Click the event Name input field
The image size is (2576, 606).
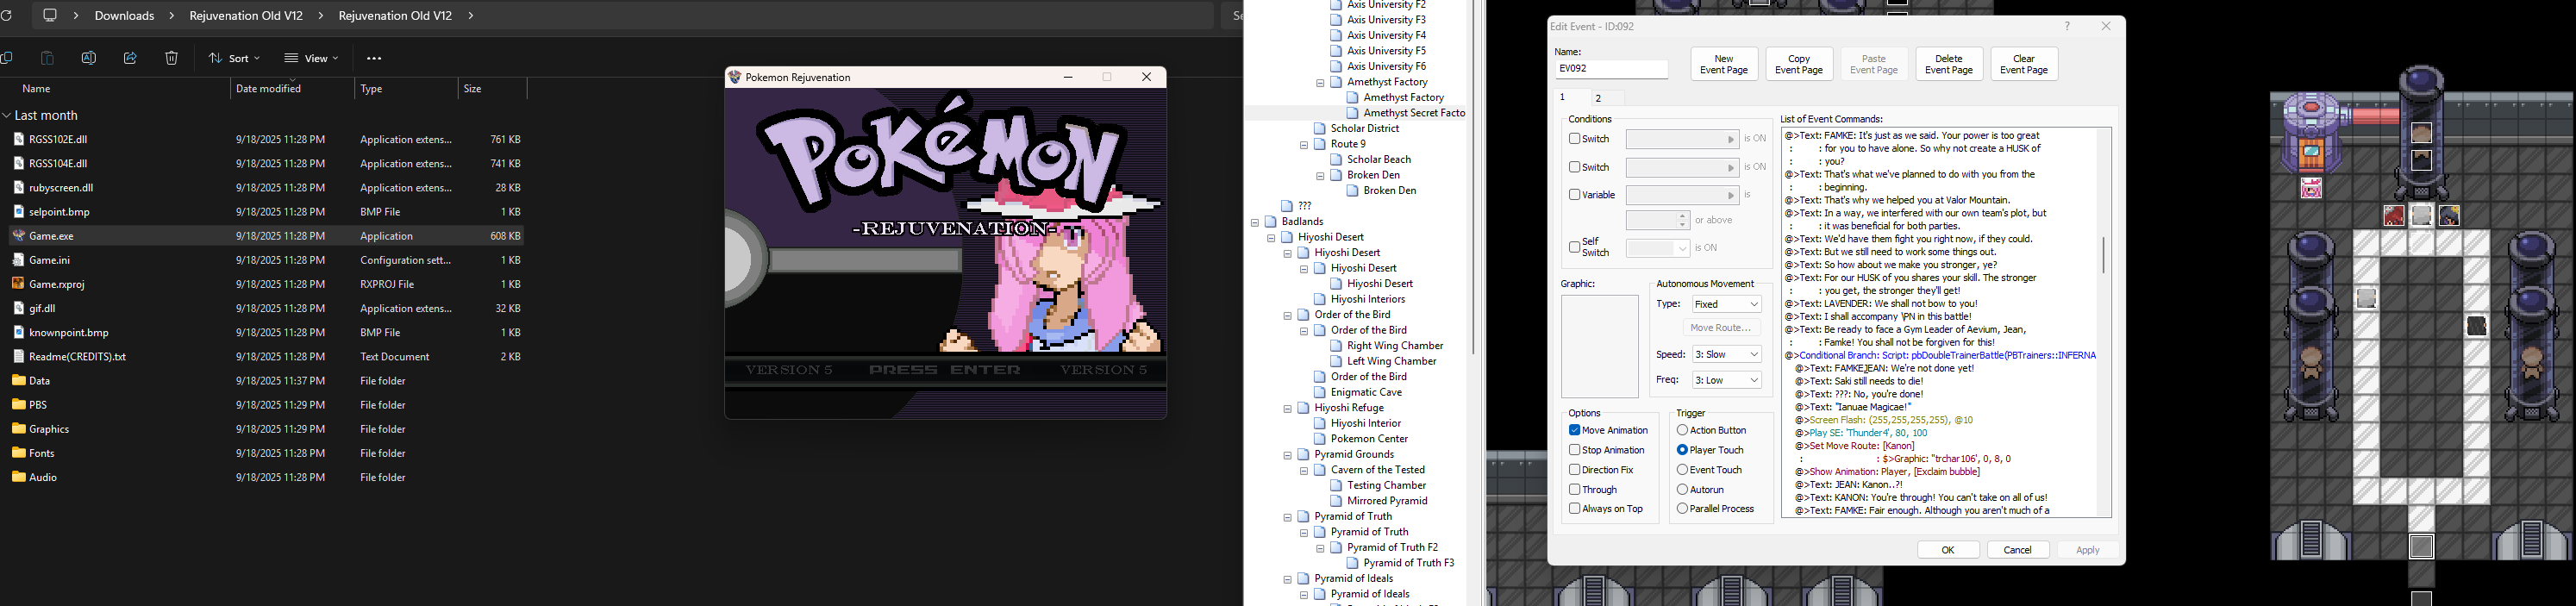tap(1611, 69)
